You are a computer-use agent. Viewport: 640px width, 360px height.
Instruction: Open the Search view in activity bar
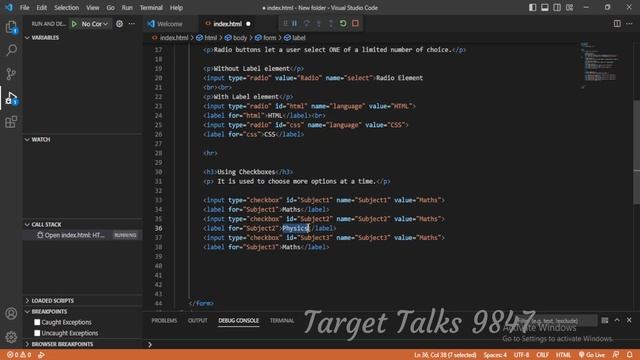[x=11, y=50]
